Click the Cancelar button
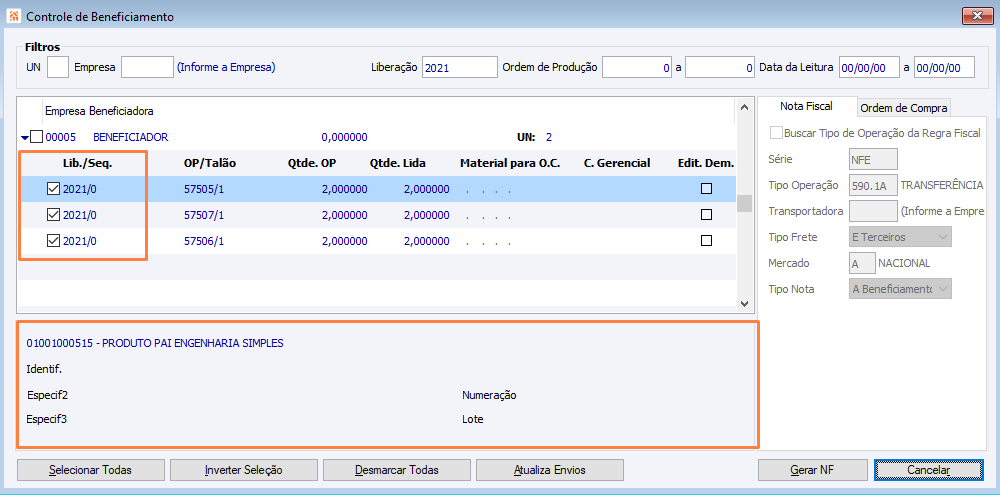 coord(929,470)
